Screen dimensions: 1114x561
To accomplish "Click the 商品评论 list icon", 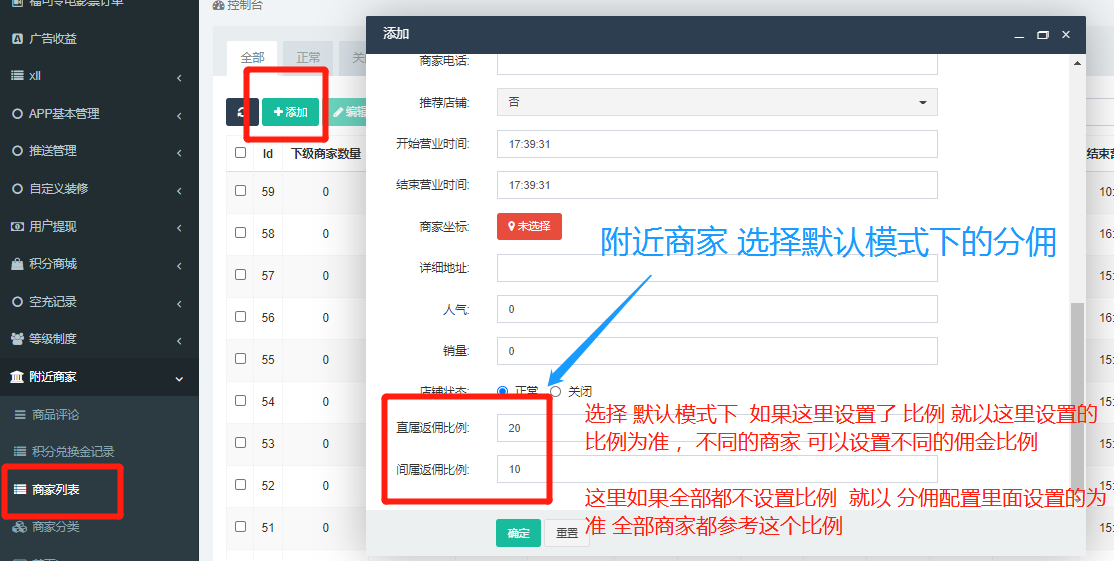I will (21, 415).
